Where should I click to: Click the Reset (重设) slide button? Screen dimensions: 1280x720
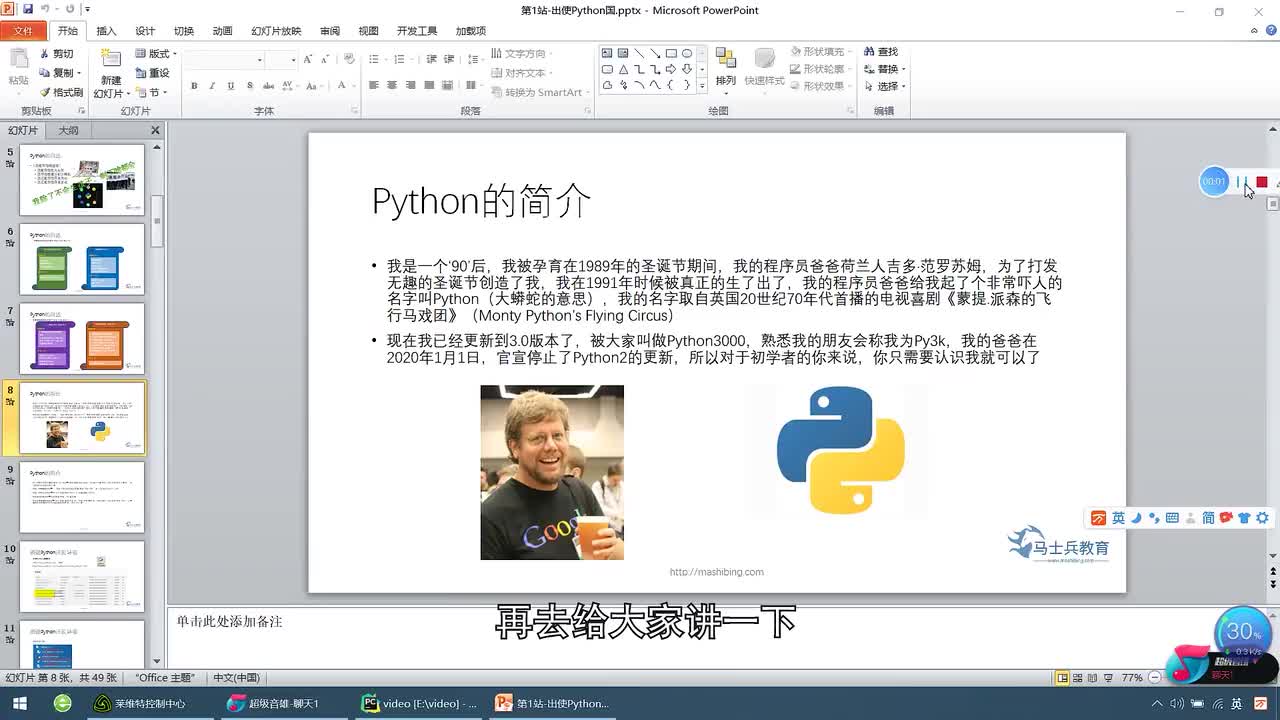coord(152,73)
